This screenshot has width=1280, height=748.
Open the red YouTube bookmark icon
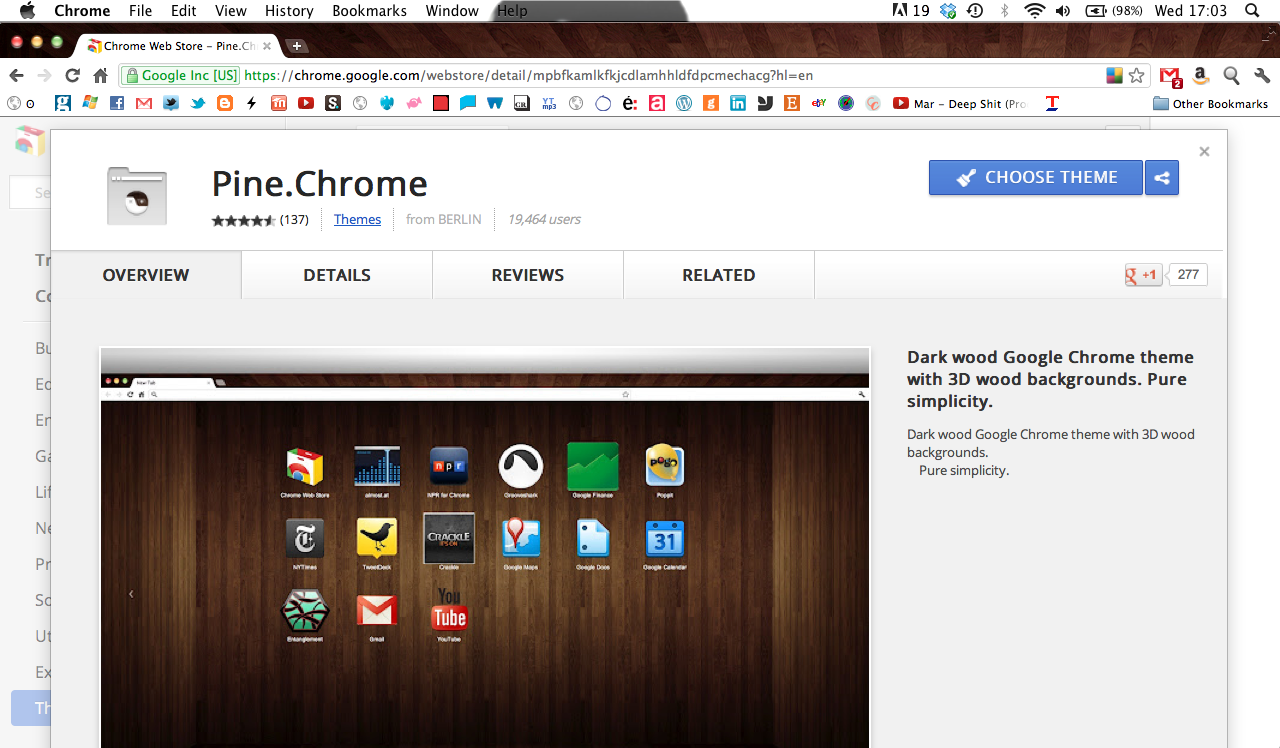[x=306, y=103]
